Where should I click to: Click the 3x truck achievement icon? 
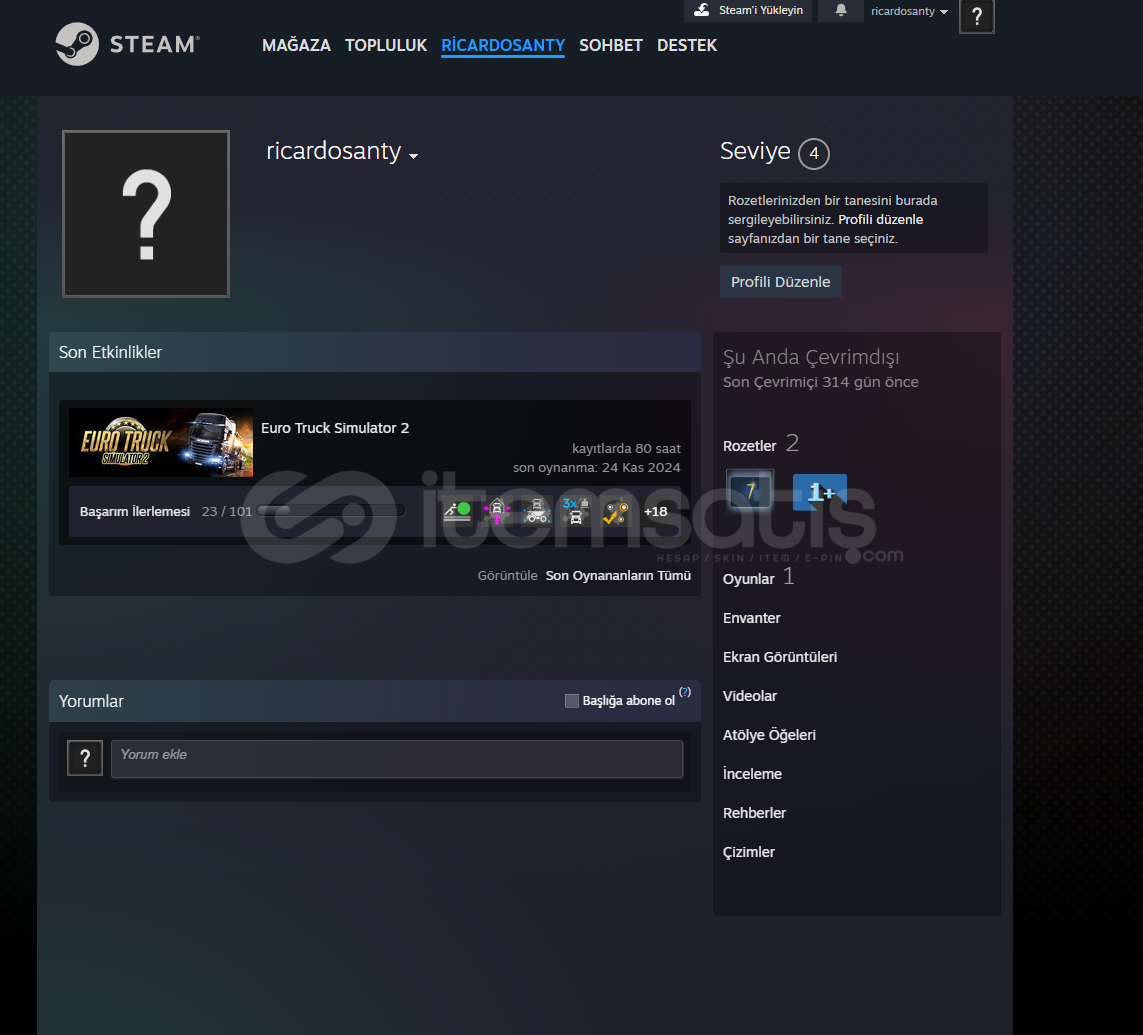[x=576, y=511]
